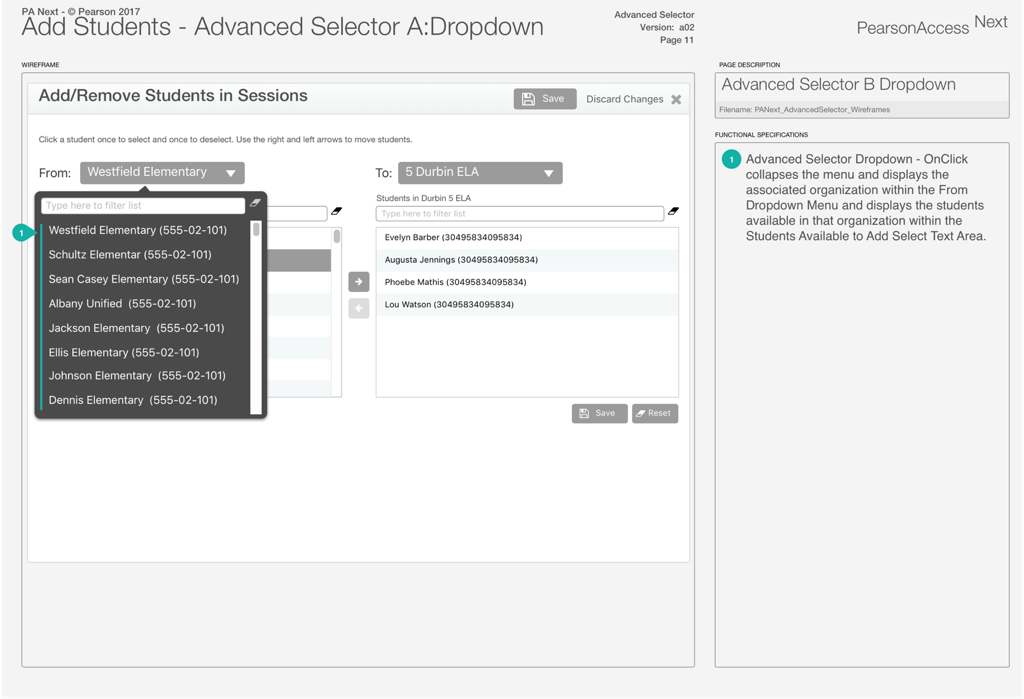Click the X icon beside Discard Changes
This screenshot has height=699, width=1024.
coord(675,99)
